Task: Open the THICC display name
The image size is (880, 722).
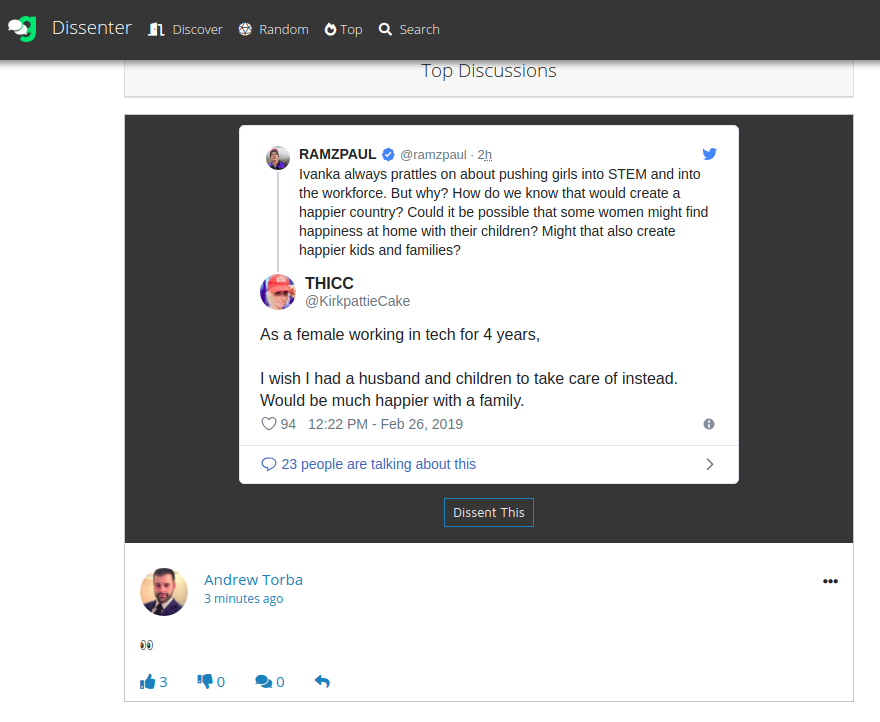Action: click(x=329, y=283)
